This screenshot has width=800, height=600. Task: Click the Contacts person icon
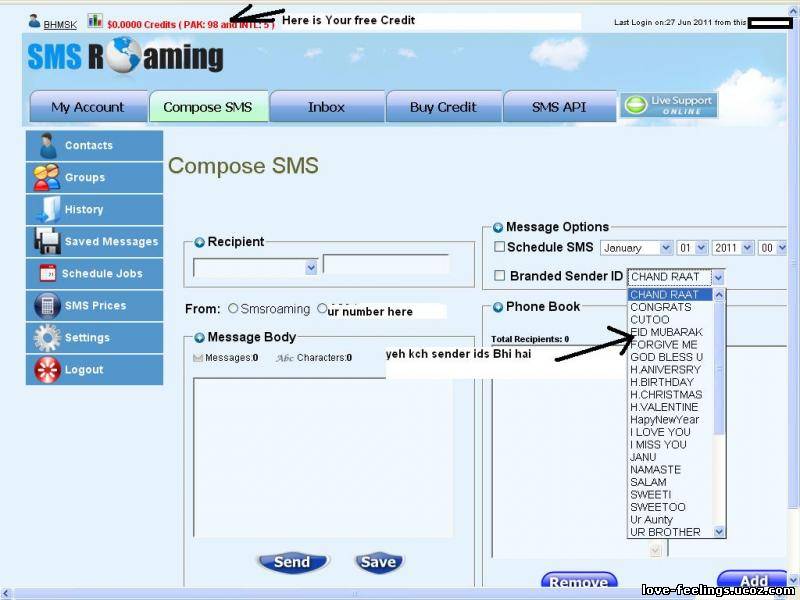coord(48,146)
